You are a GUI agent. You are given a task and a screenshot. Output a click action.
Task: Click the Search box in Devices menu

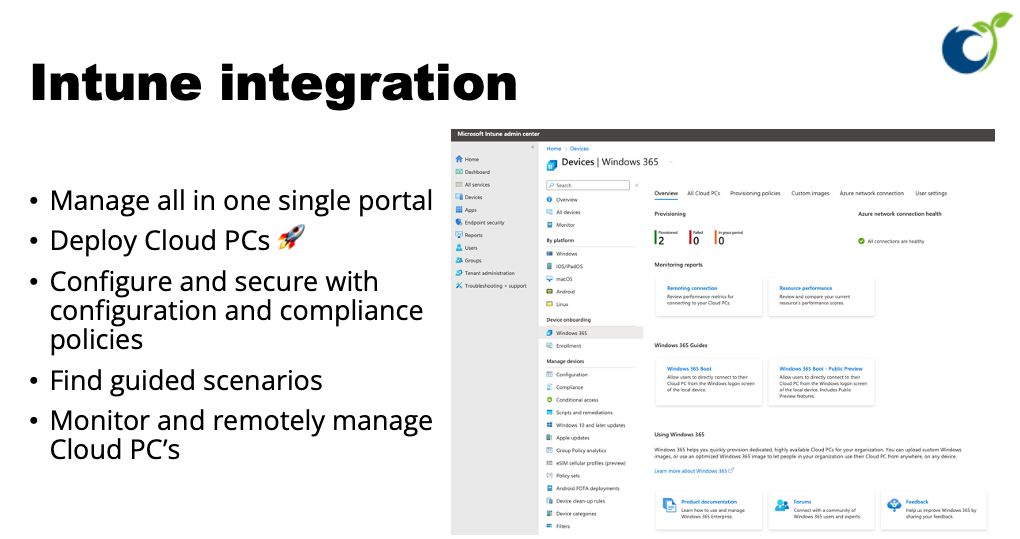pos(588,185)
